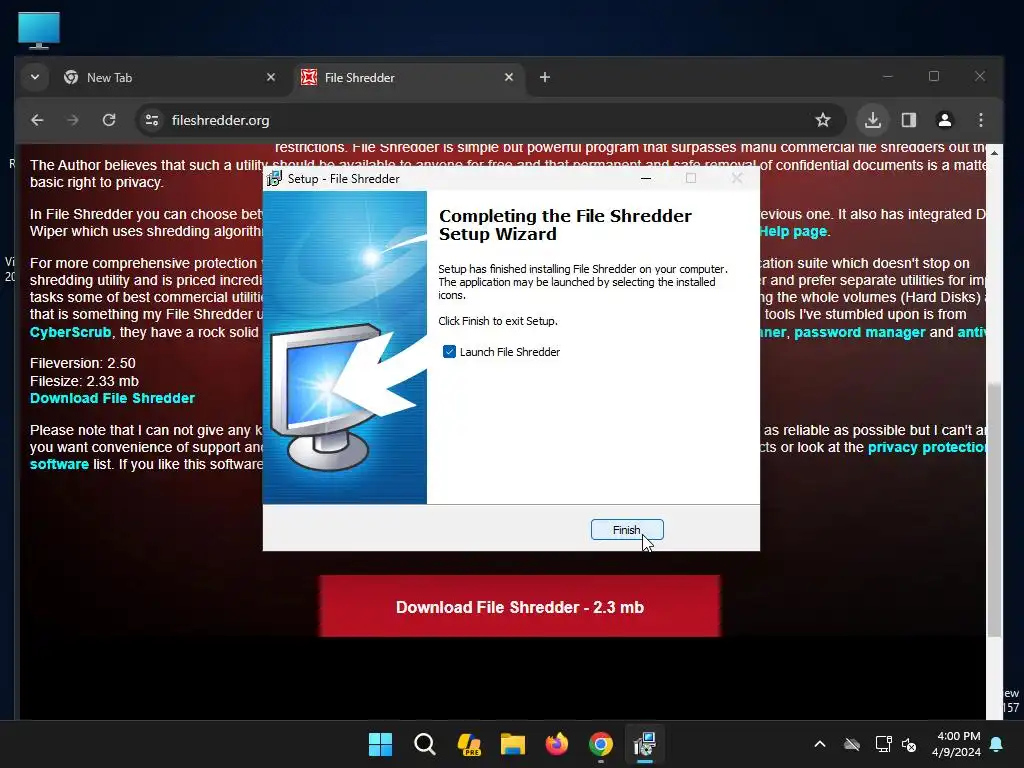Click the scrollbar up arrow on the page
The height and width of the screenshot is (768, 1024).
tap(994, 152)
